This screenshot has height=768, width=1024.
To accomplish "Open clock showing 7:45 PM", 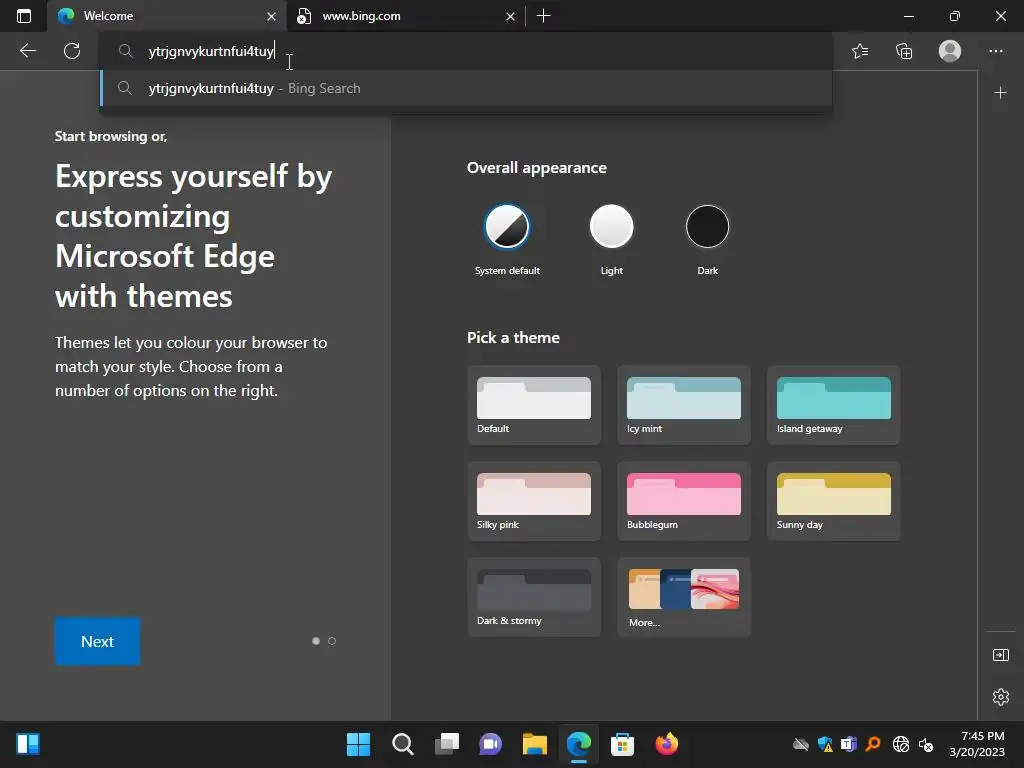I will point(977,744).
